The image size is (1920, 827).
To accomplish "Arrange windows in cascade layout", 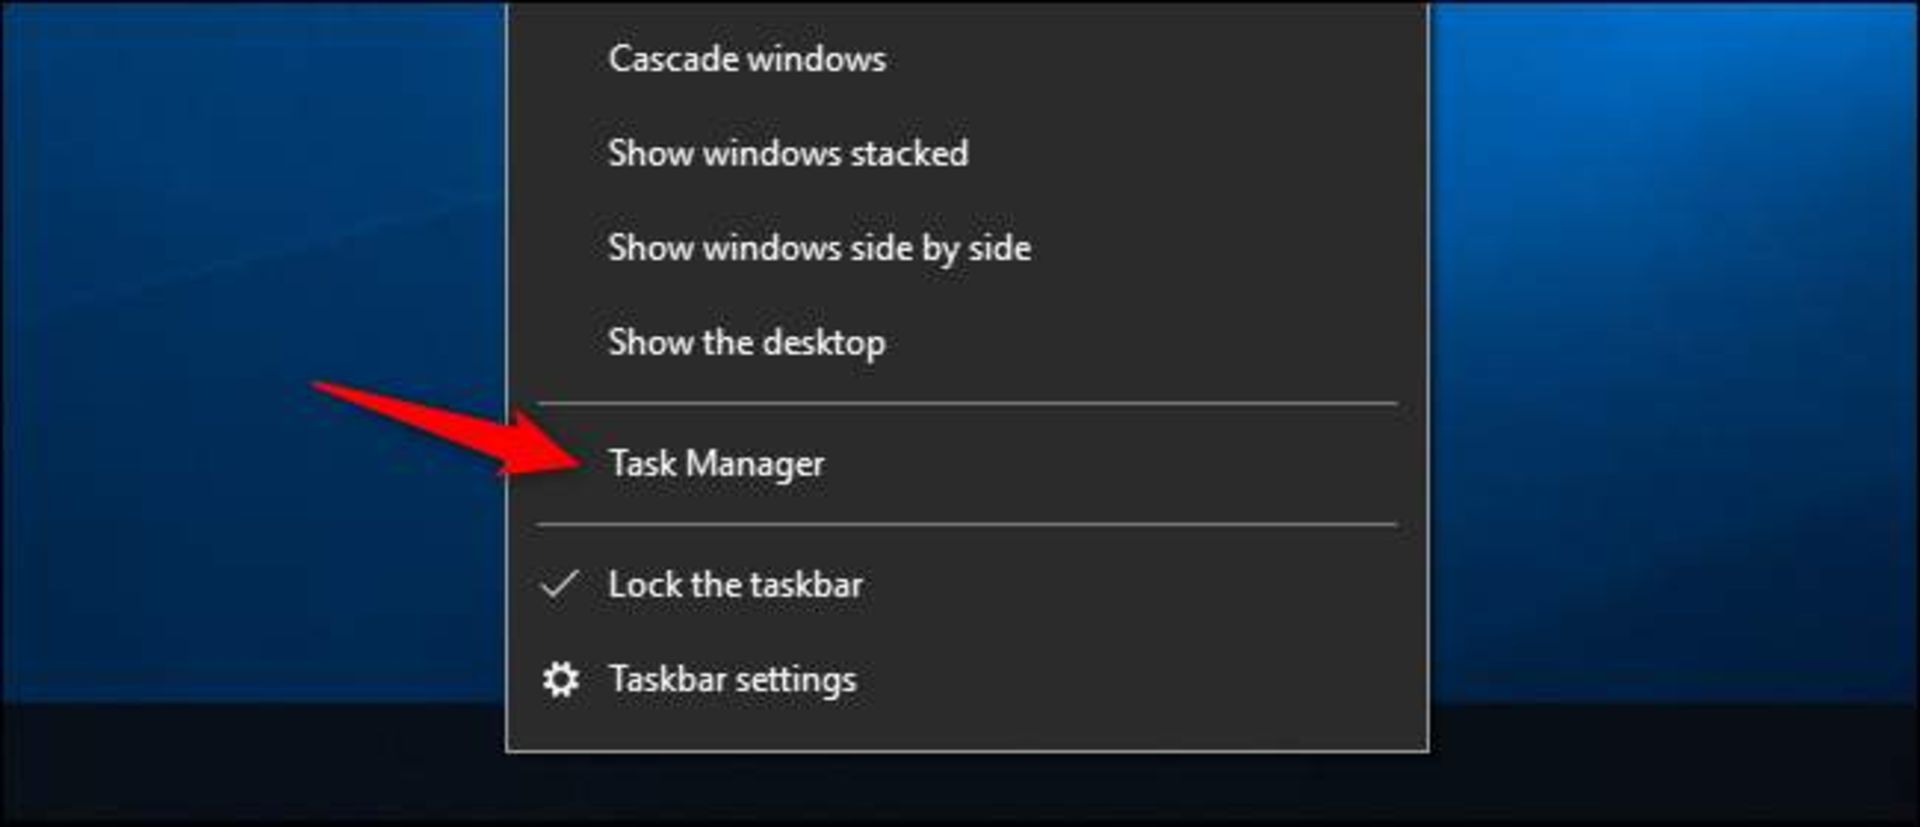I will 746,59.
